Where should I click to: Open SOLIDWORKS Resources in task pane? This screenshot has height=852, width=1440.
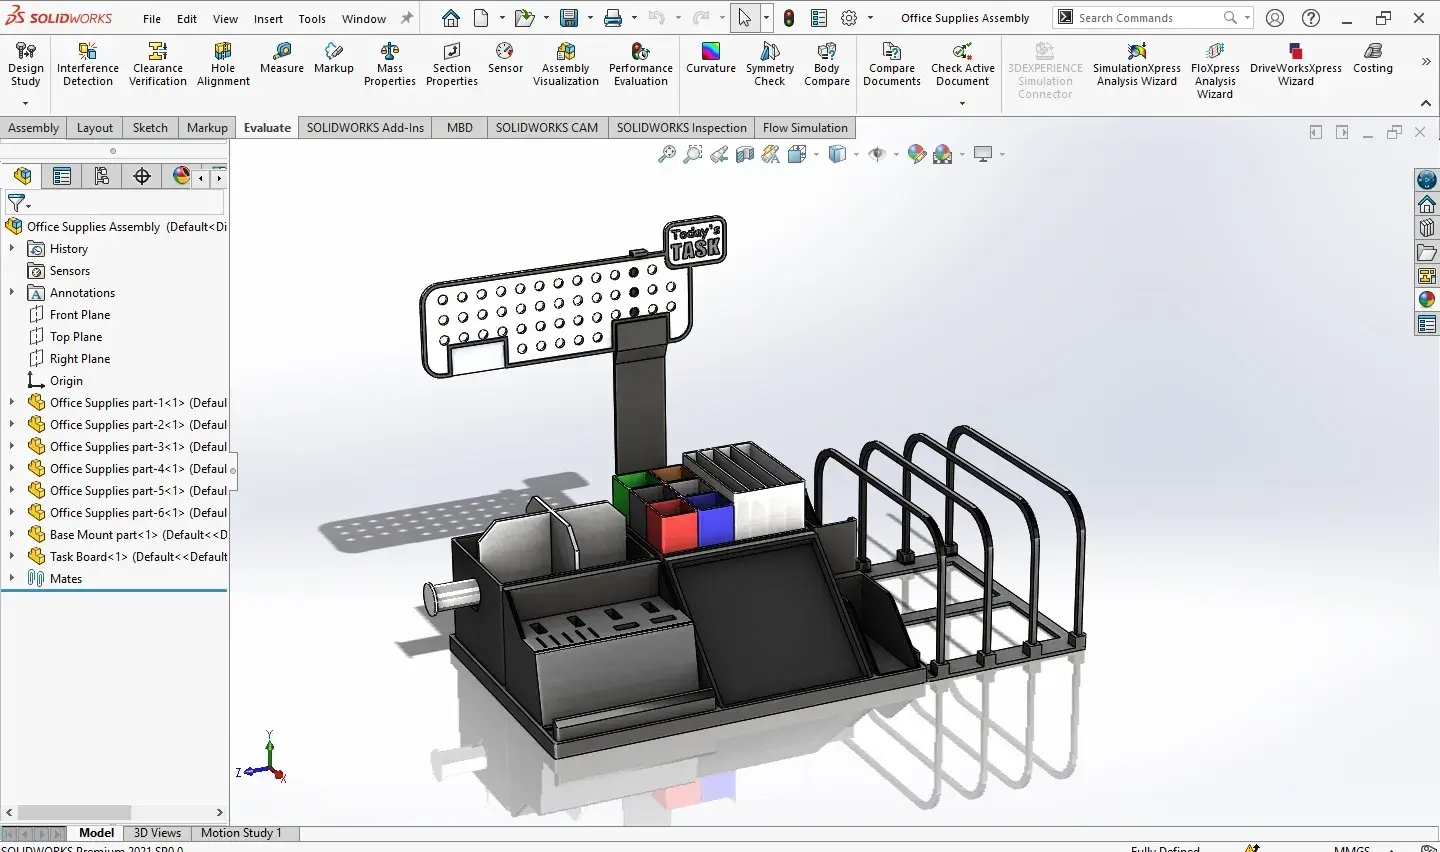point(1427,204)
